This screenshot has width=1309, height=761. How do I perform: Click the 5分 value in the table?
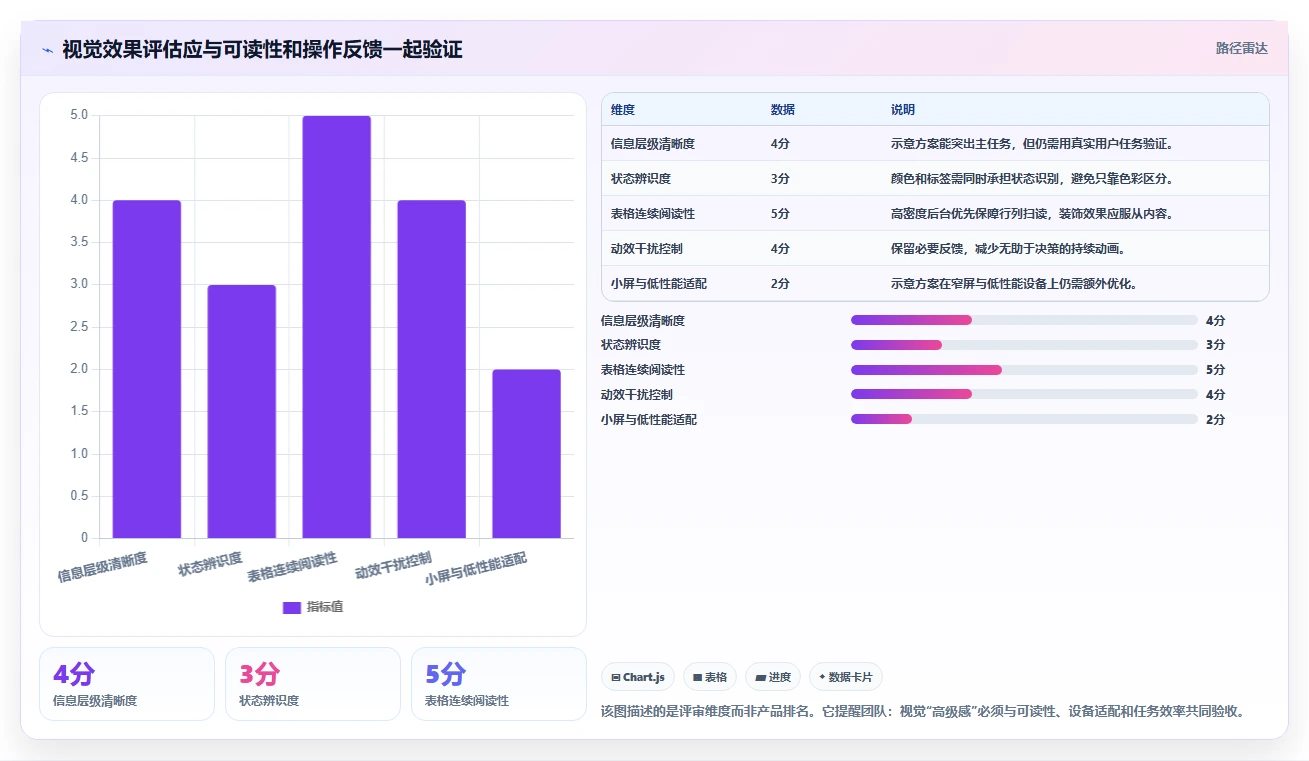[x=780, y=214]
